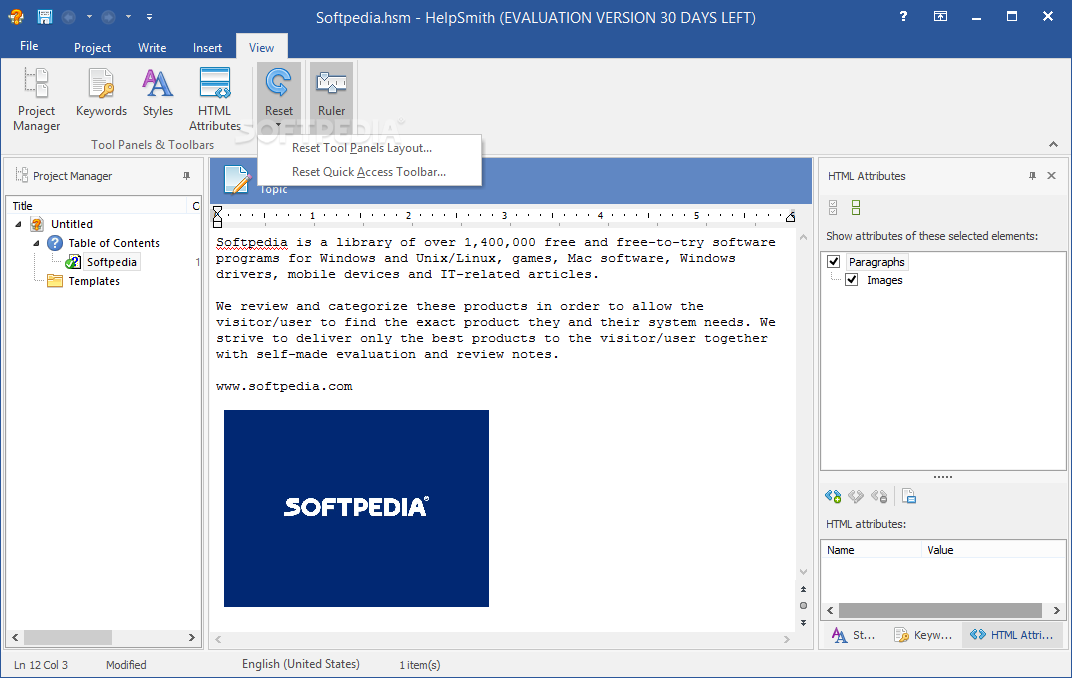Select the Untitled project item
Image resolution: width=1072 pixels, height=678 pixels.
pos(72,223)
